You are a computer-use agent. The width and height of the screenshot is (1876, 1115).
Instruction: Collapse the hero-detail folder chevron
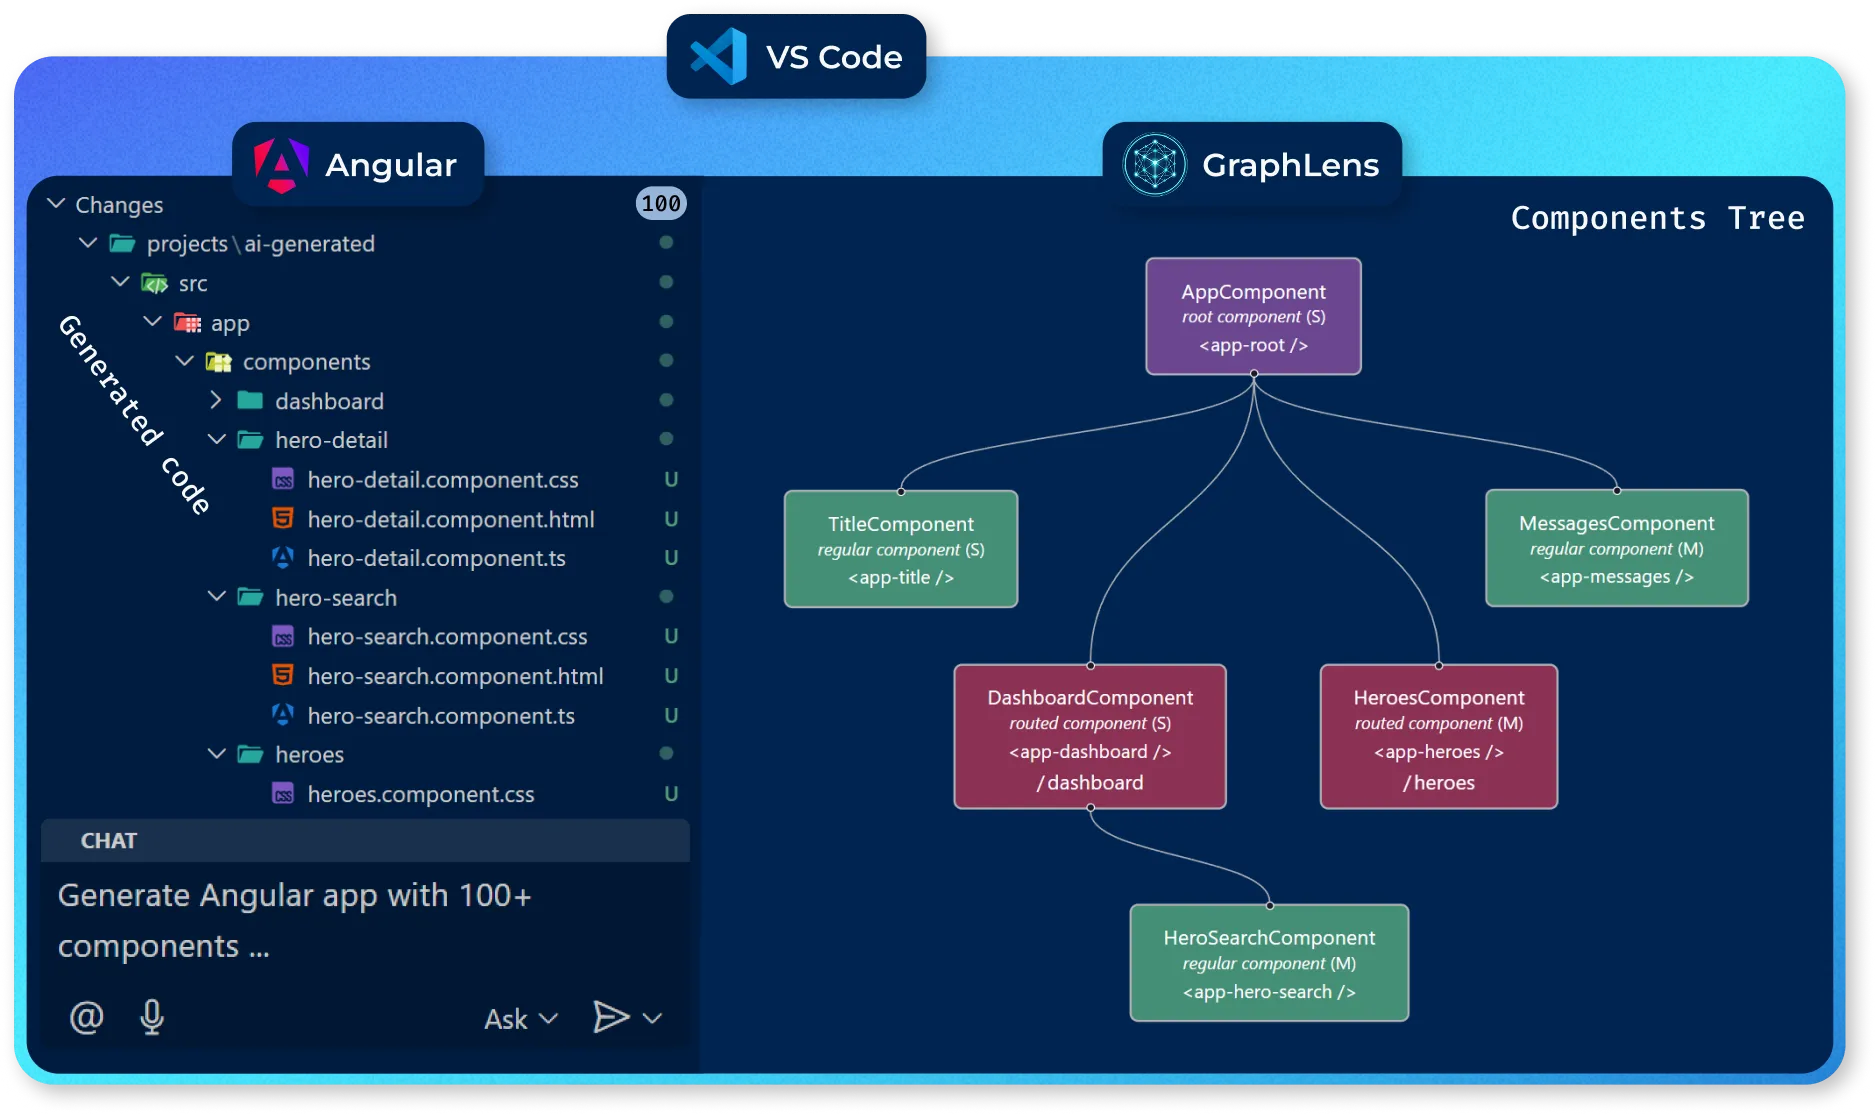[x=216, y=440]
